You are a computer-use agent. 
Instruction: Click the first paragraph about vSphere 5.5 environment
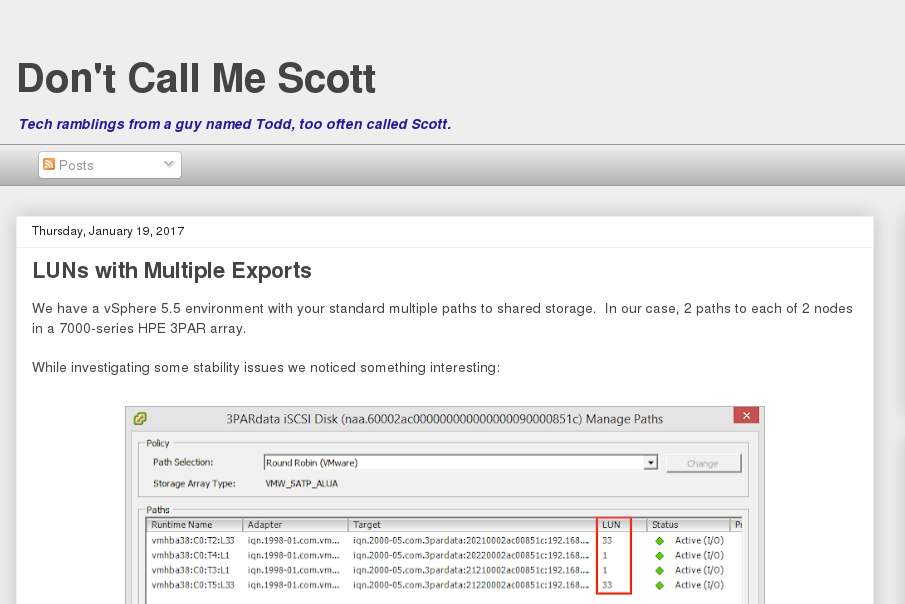442,318
